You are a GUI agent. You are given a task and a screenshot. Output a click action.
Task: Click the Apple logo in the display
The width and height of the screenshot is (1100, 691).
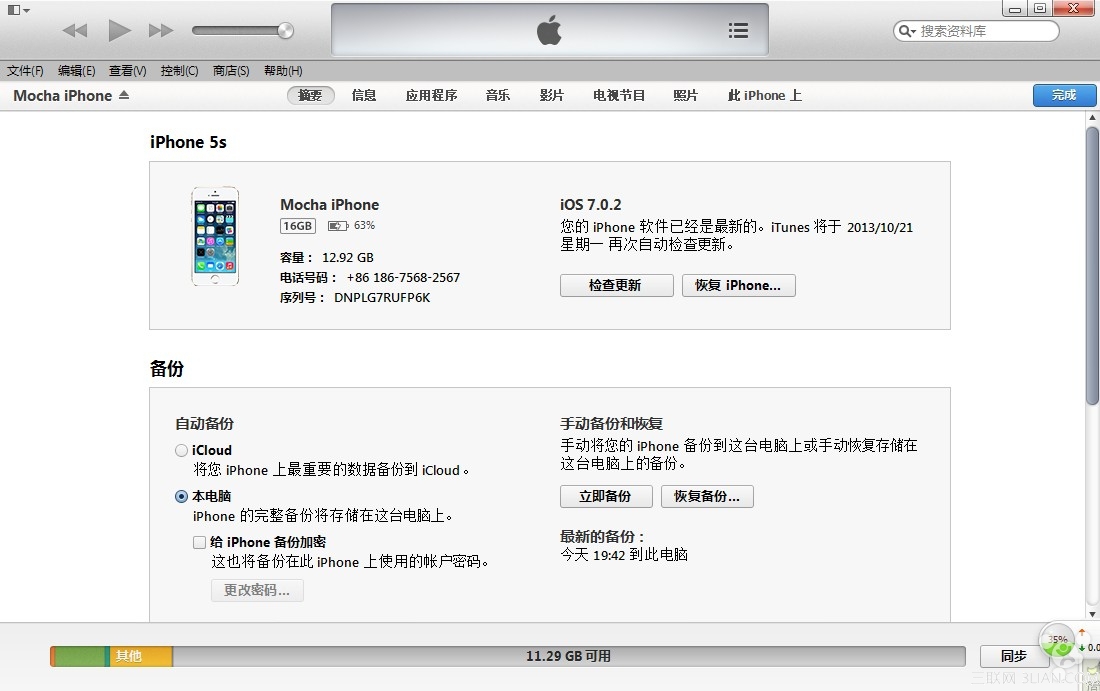pyautogui.click(x=549, y=30)
